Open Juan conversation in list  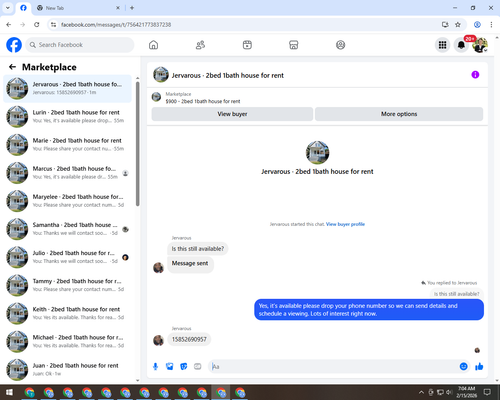pos(67,369)
